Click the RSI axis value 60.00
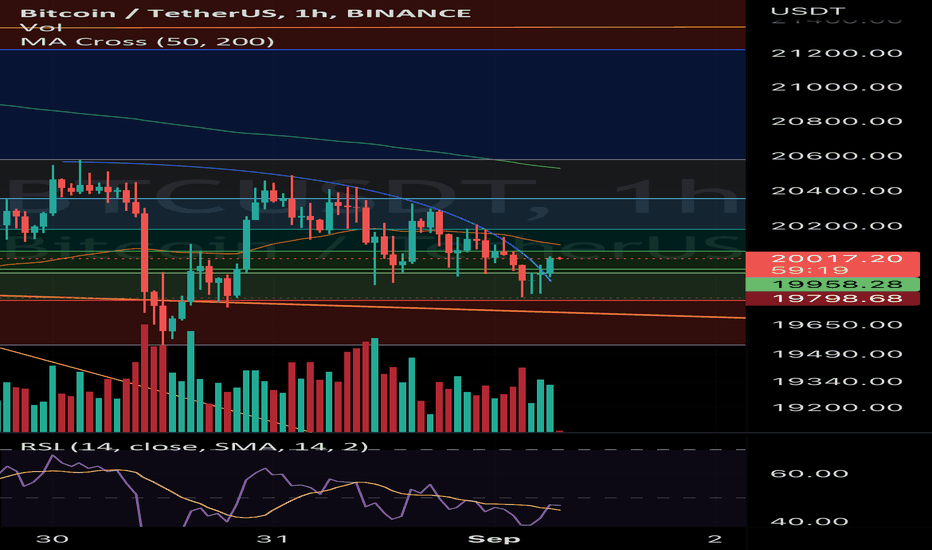 [x=809, y=473]
